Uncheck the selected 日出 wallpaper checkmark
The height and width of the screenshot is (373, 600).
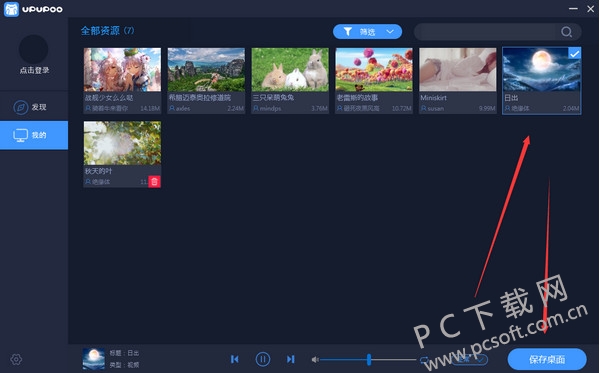pos(574,54)
